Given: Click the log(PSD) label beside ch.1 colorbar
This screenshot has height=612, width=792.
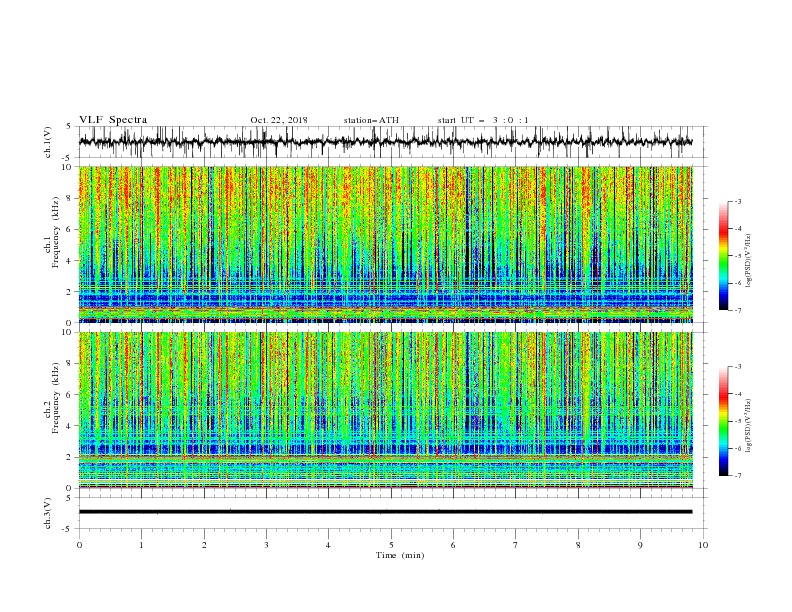Looking at the screenshot, I should [749, 261].
